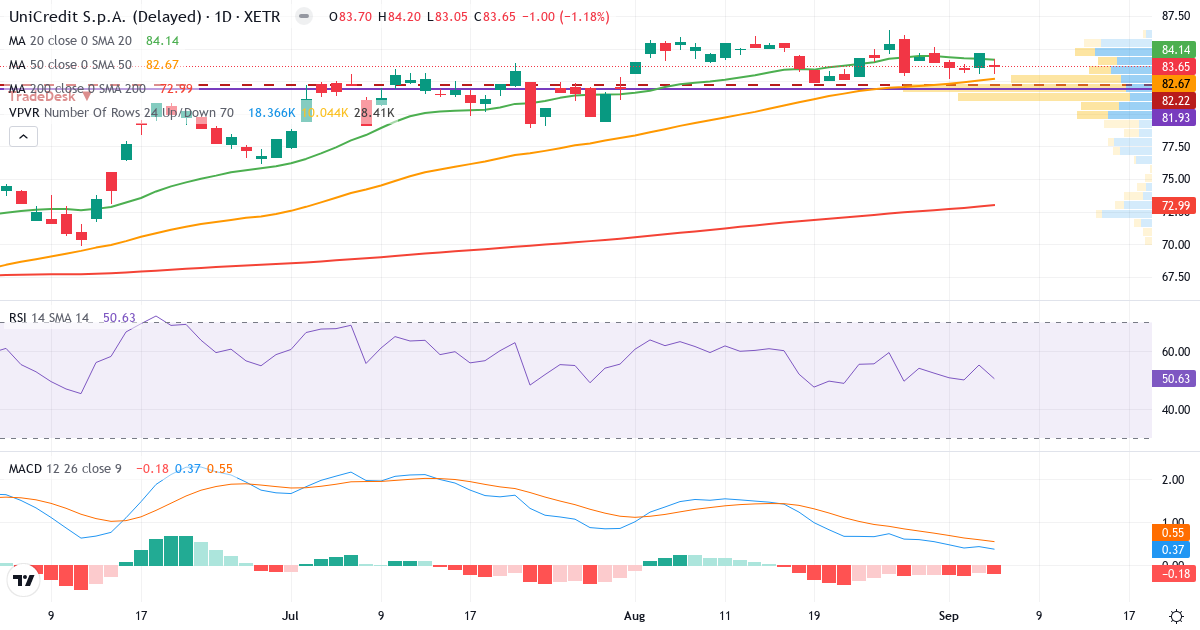This screenshot has height=630, width=1200.
Task: Click the Jul date on time axis
Action: coord(291,616)
